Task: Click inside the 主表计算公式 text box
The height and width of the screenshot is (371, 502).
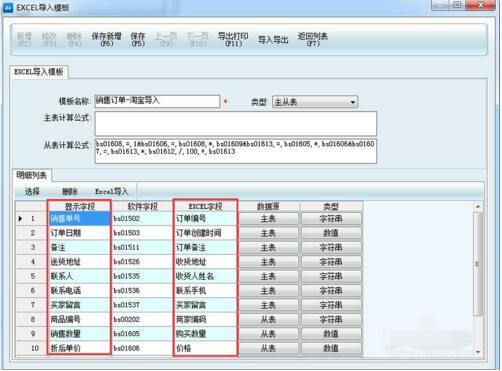Action: coord(236,123)
